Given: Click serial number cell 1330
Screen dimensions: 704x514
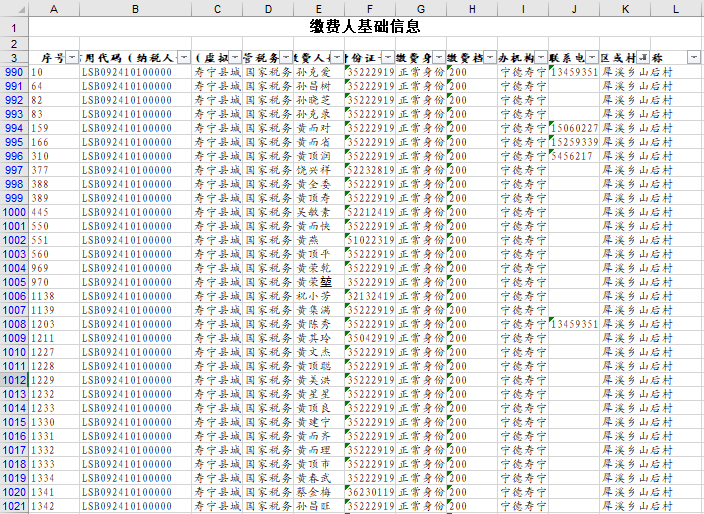Looking at the screenshot, I should (x=54, y=422).
